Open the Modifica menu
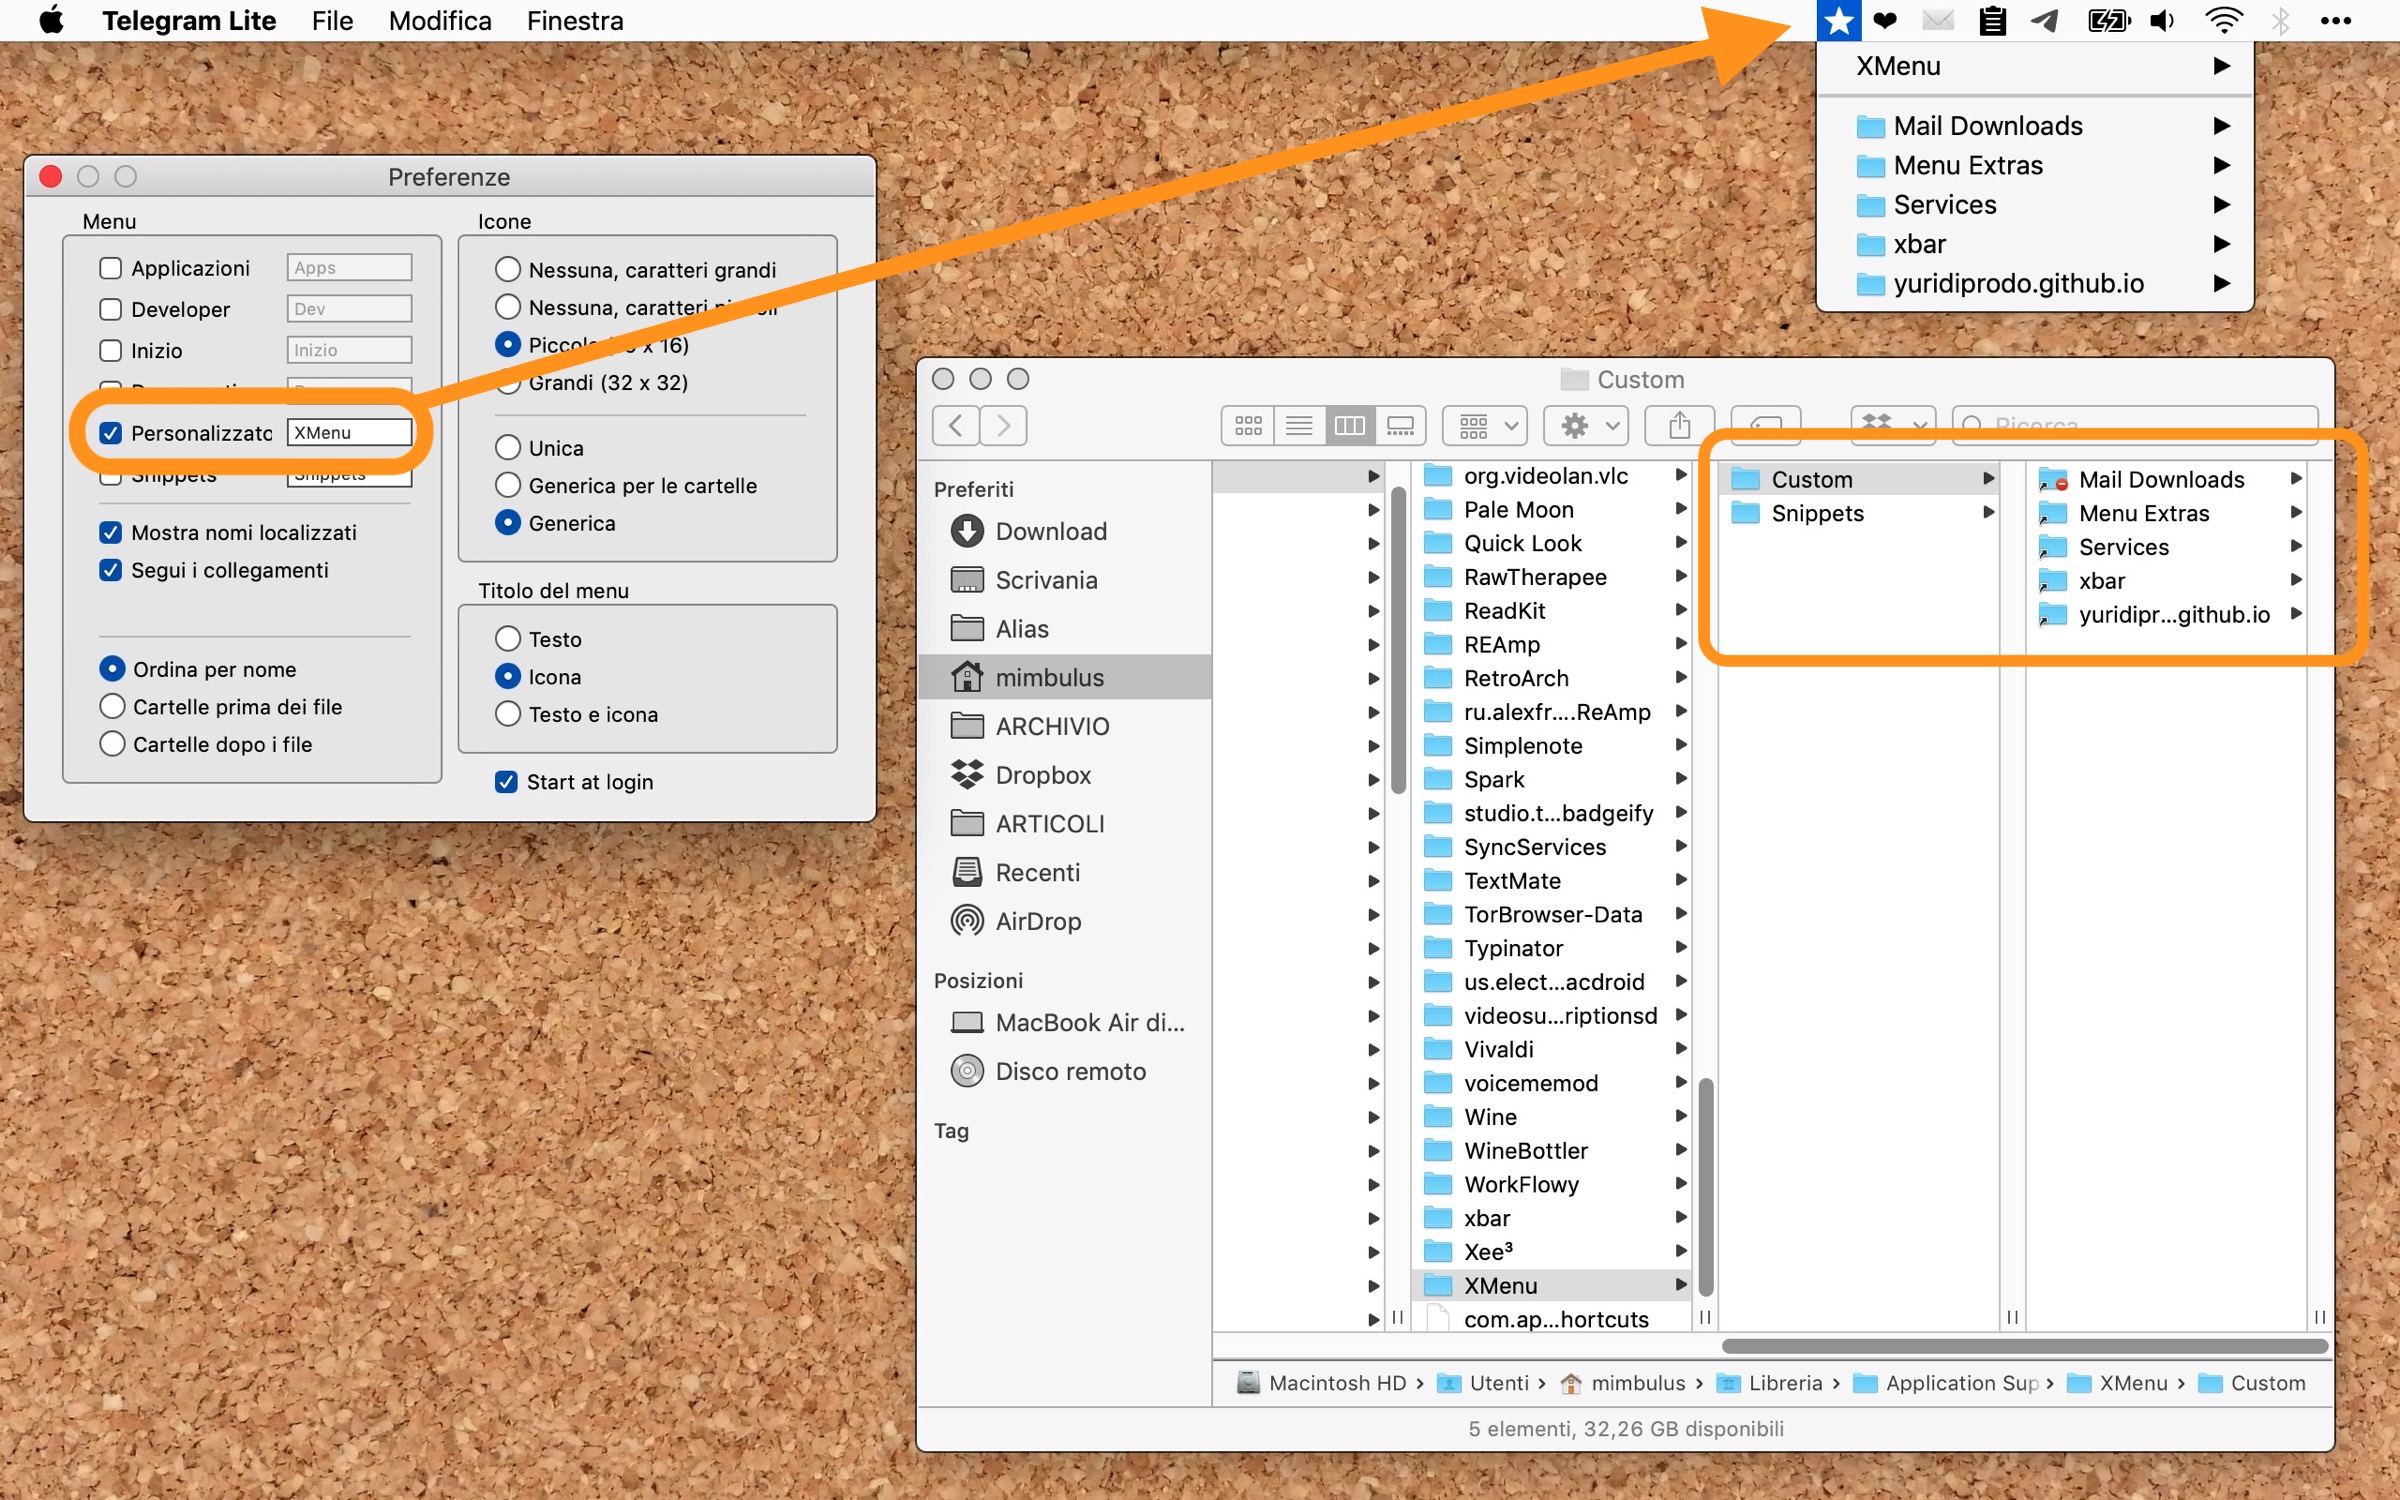The height and width of the screenshot is (1500, 2400). pyautogui.click(x=440, y=21)
